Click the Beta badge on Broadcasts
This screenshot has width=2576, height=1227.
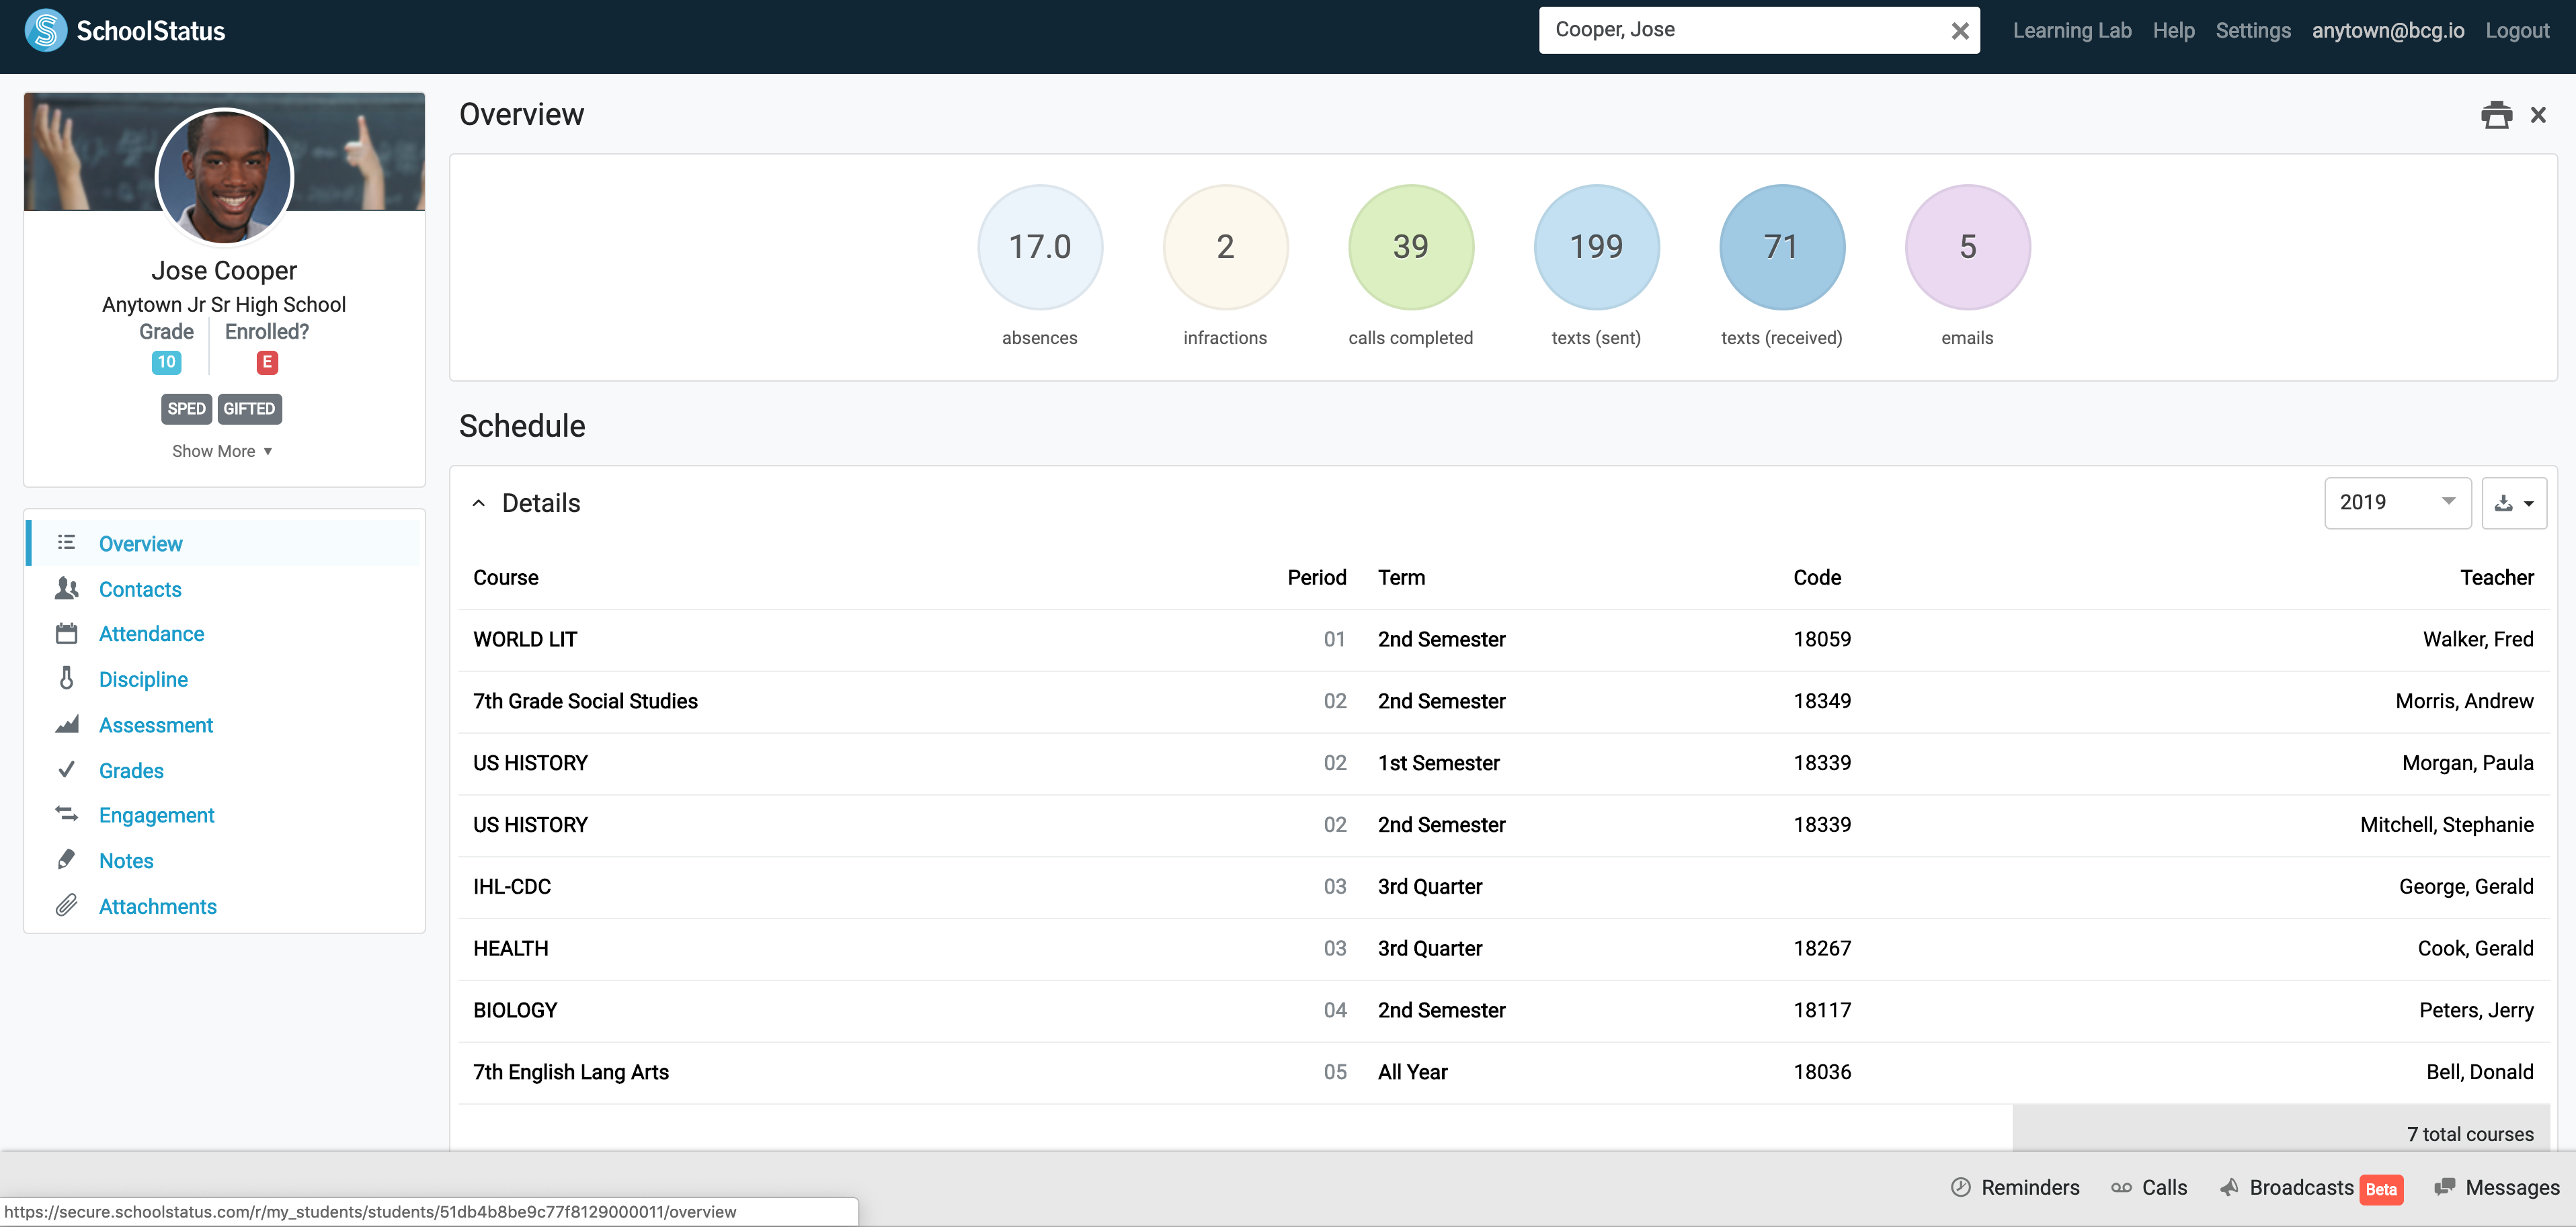tap(2380, 1189)
